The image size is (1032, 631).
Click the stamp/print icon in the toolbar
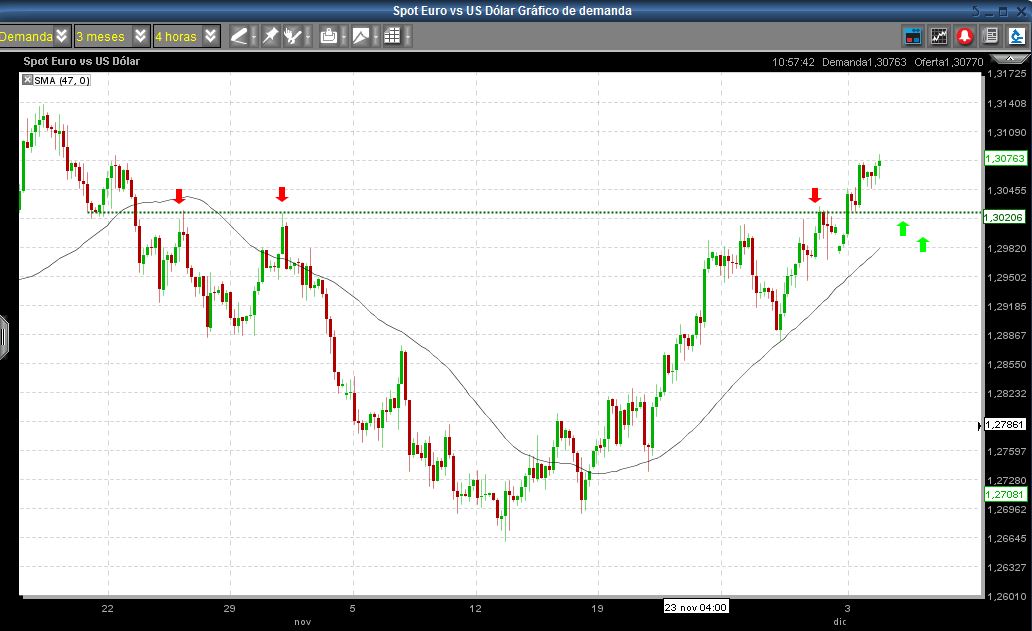click(x=328, y=36)
